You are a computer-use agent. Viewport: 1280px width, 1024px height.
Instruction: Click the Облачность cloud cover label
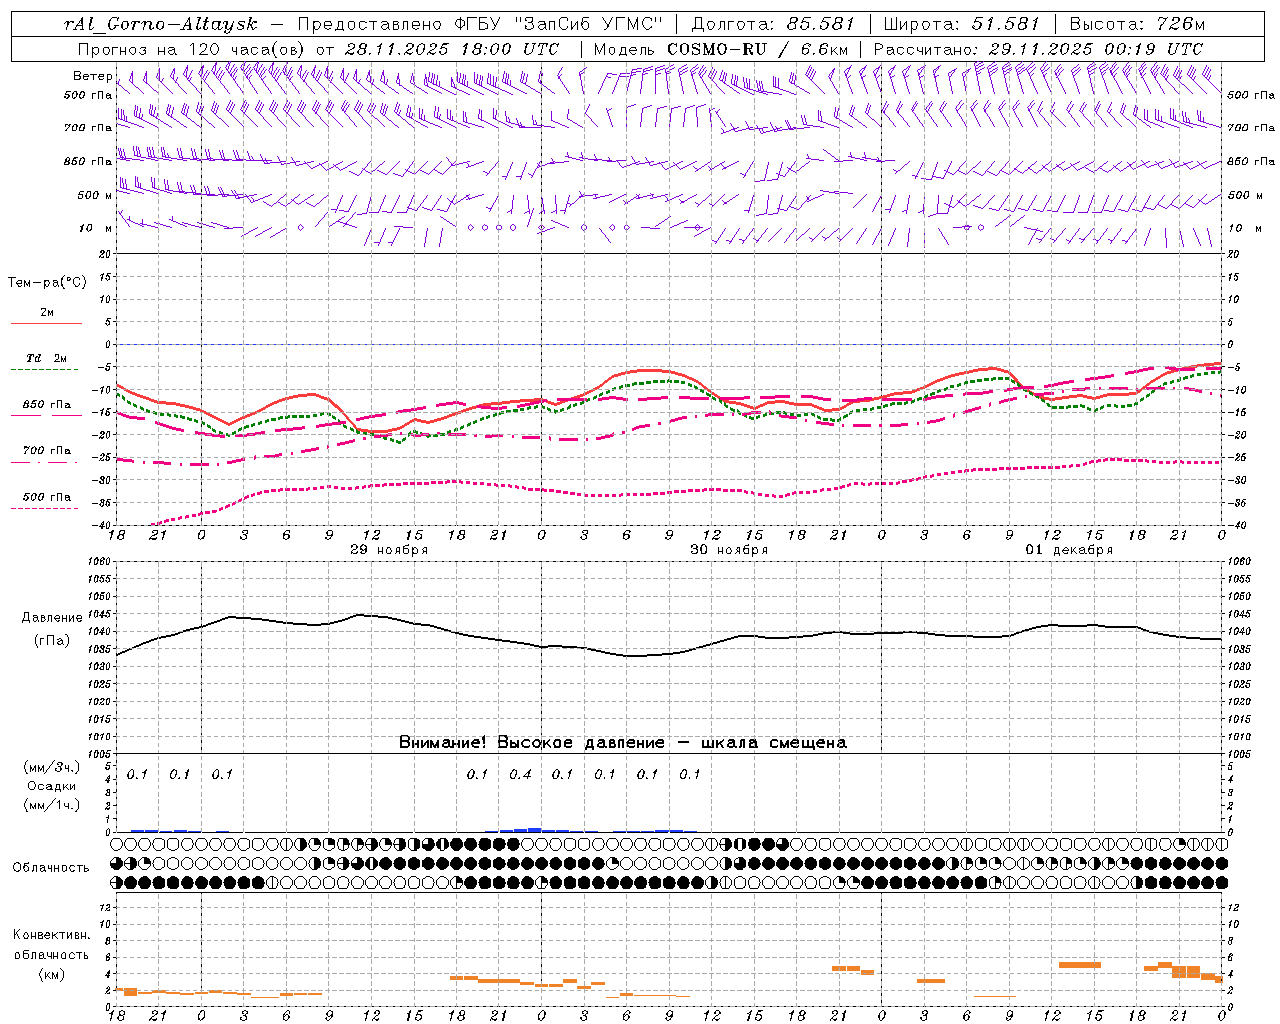(x=51, y=867)
